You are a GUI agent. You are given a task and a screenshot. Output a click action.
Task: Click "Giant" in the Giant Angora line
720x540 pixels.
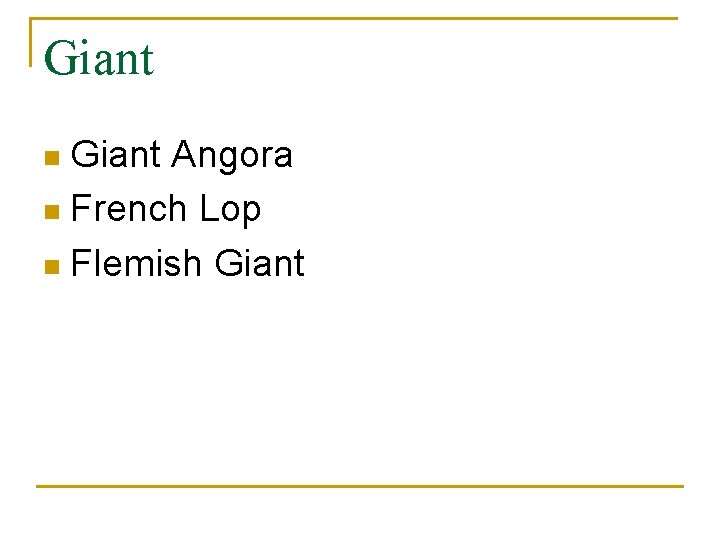[117, 155]
